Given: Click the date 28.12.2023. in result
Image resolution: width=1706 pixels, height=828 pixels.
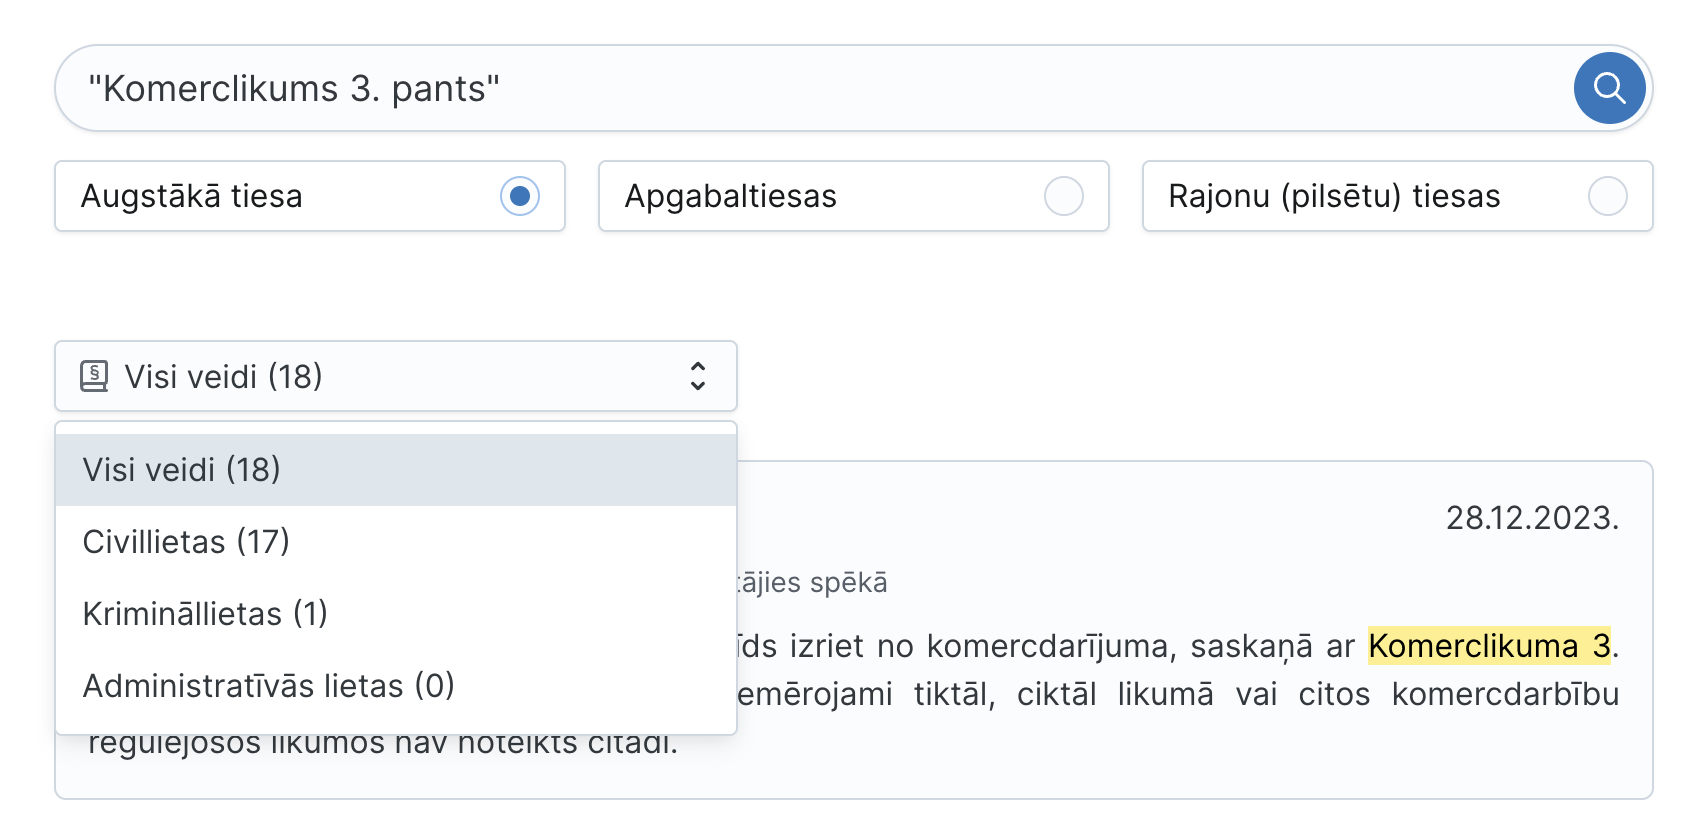Looking at the screenshot, I should point(1532,518).
